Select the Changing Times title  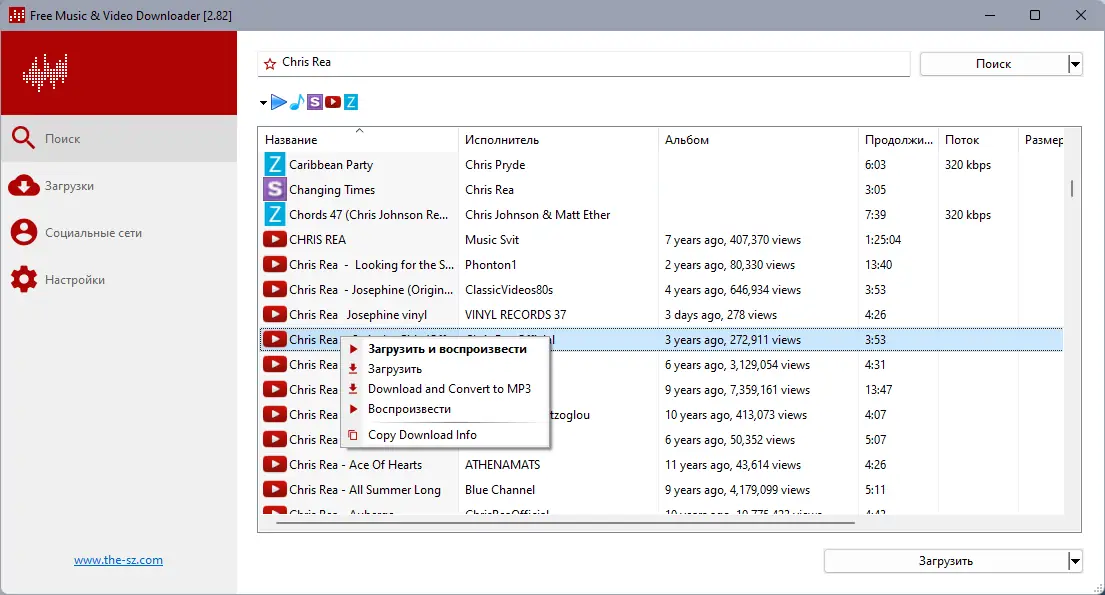(x=332, y=190)
